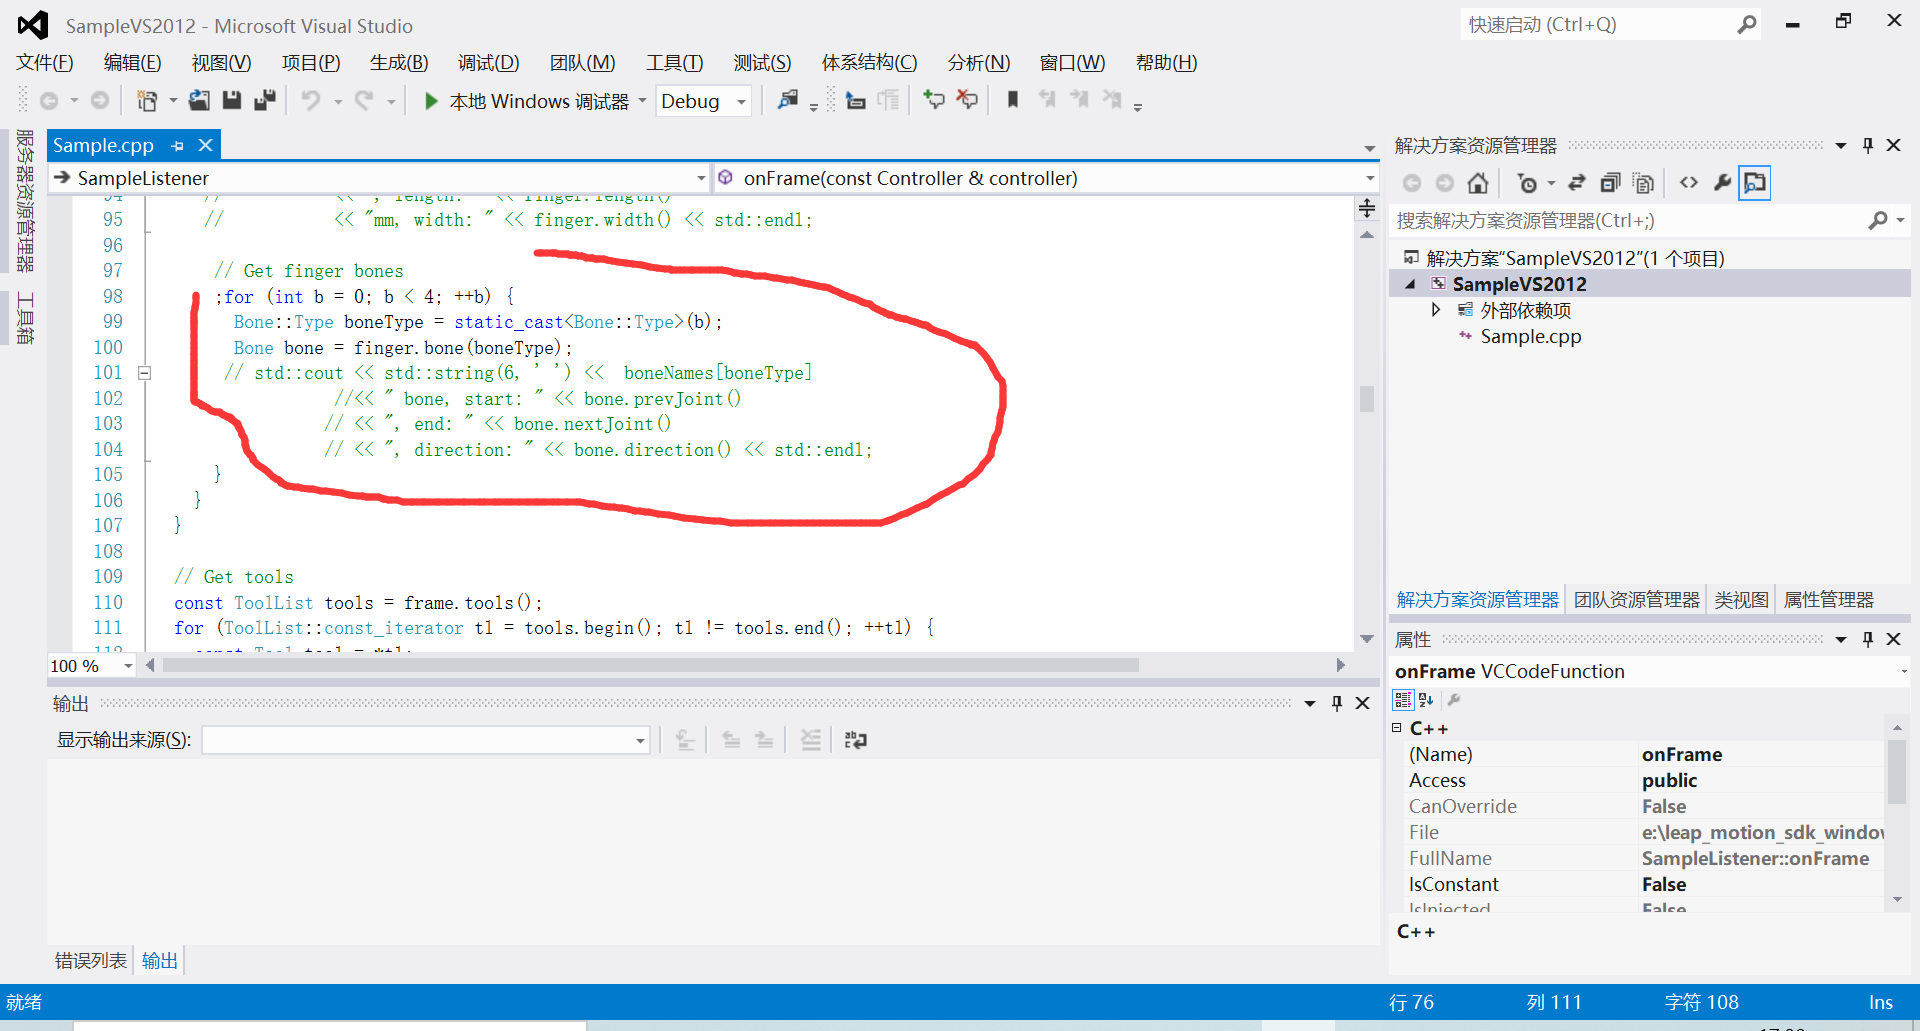The image size is (1920, 1031).
Task: Open the 调试(D) menu
Action: click(x=488, y=62)
